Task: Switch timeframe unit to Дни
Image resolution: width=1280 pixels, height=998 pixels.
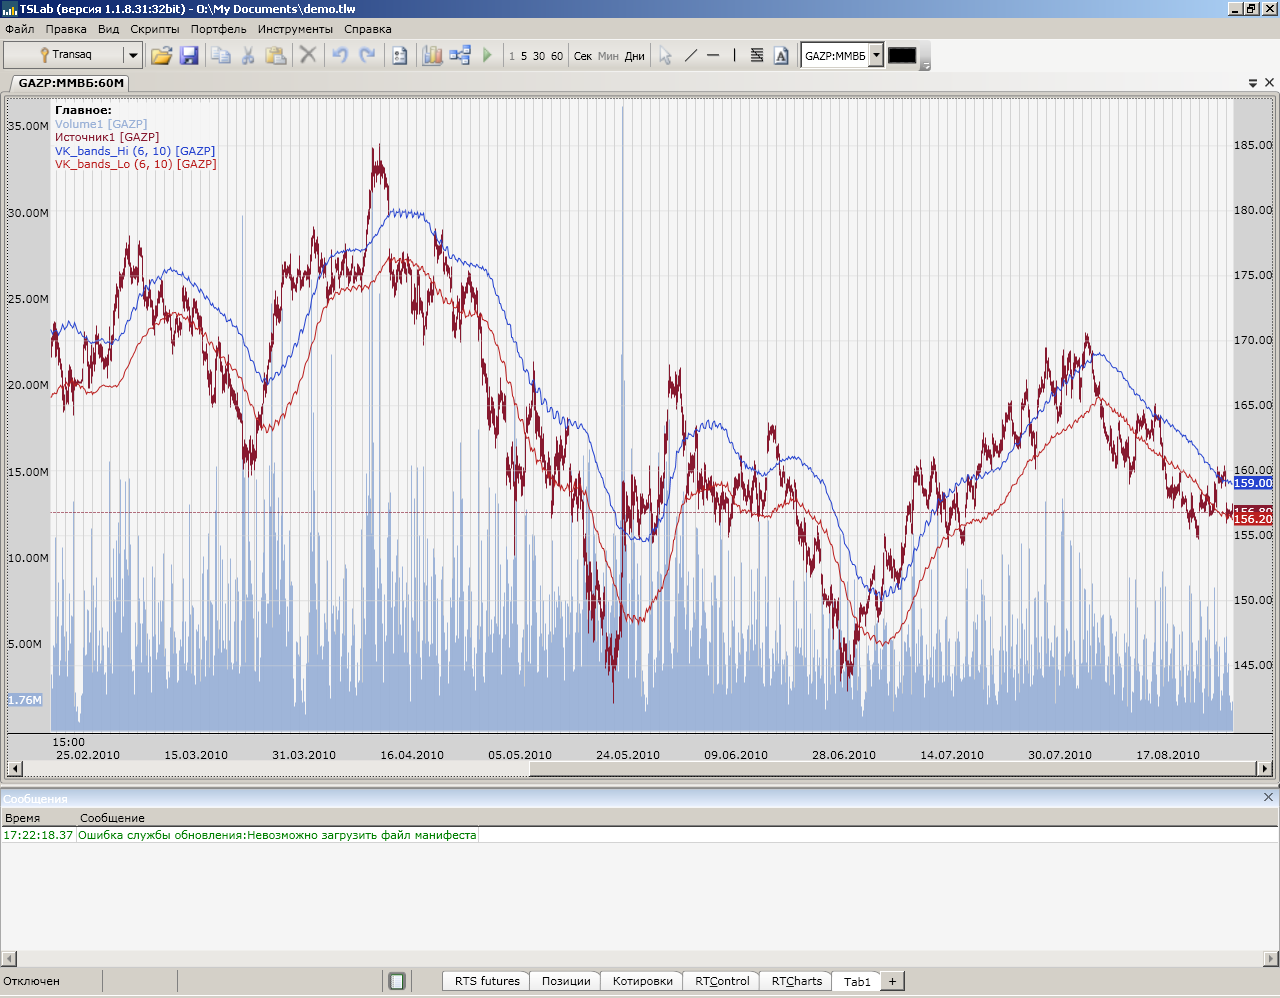Action: [635, 56]
